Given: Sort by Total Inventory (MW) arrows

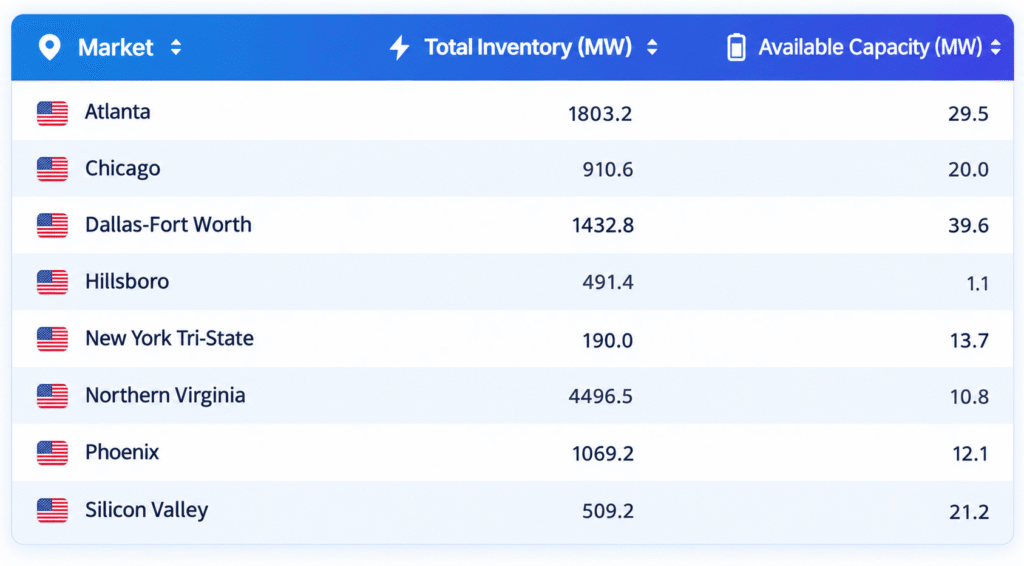Looking at the screenshot, I should [x=652, y=47].
